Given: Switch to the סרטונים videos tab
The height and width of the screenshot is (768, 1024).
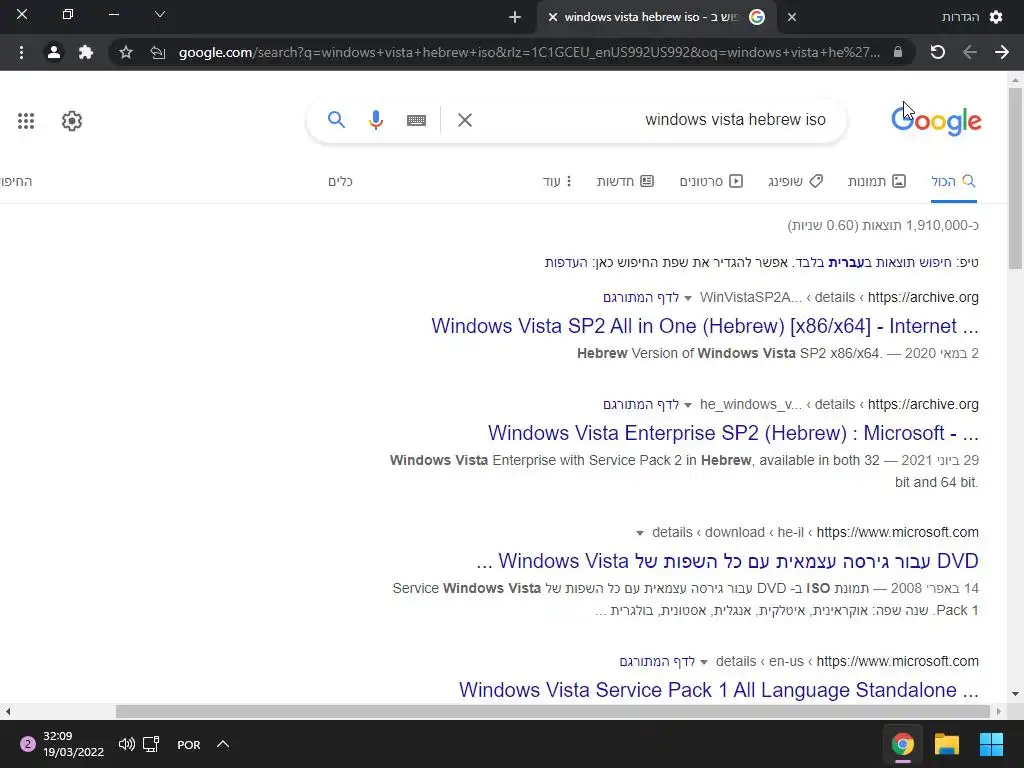Looking at the screenshot, I should (x=711, y=182).
